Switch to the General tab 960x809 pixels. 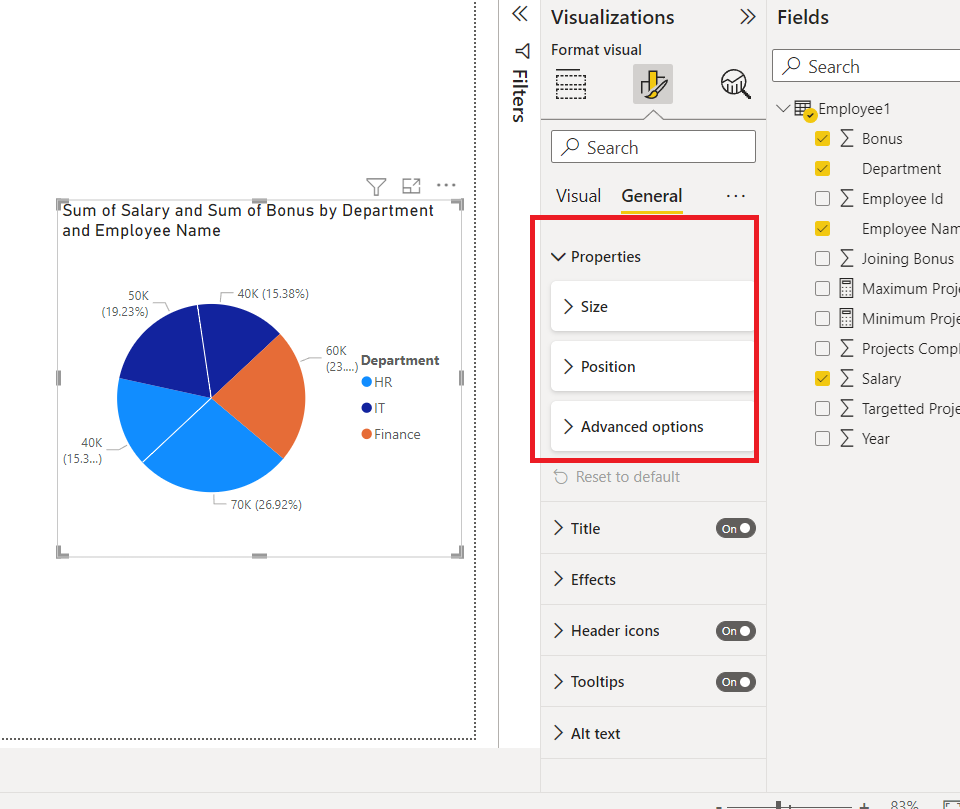651,196
